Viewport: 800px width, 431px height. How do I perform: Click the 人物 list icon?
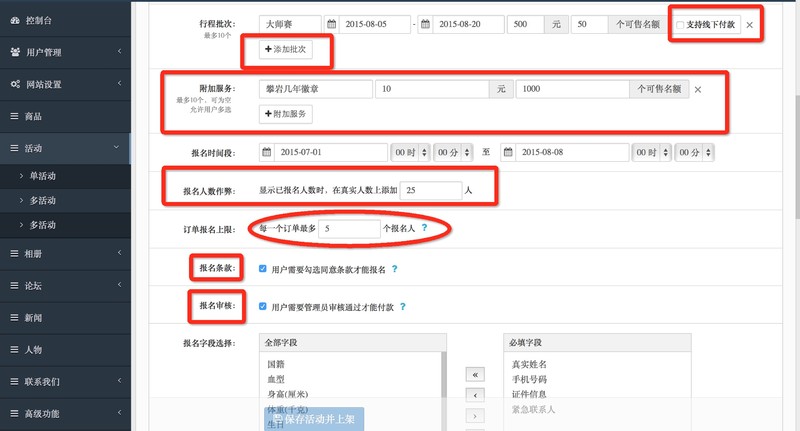pyautogui.click(x=14, y=350)
